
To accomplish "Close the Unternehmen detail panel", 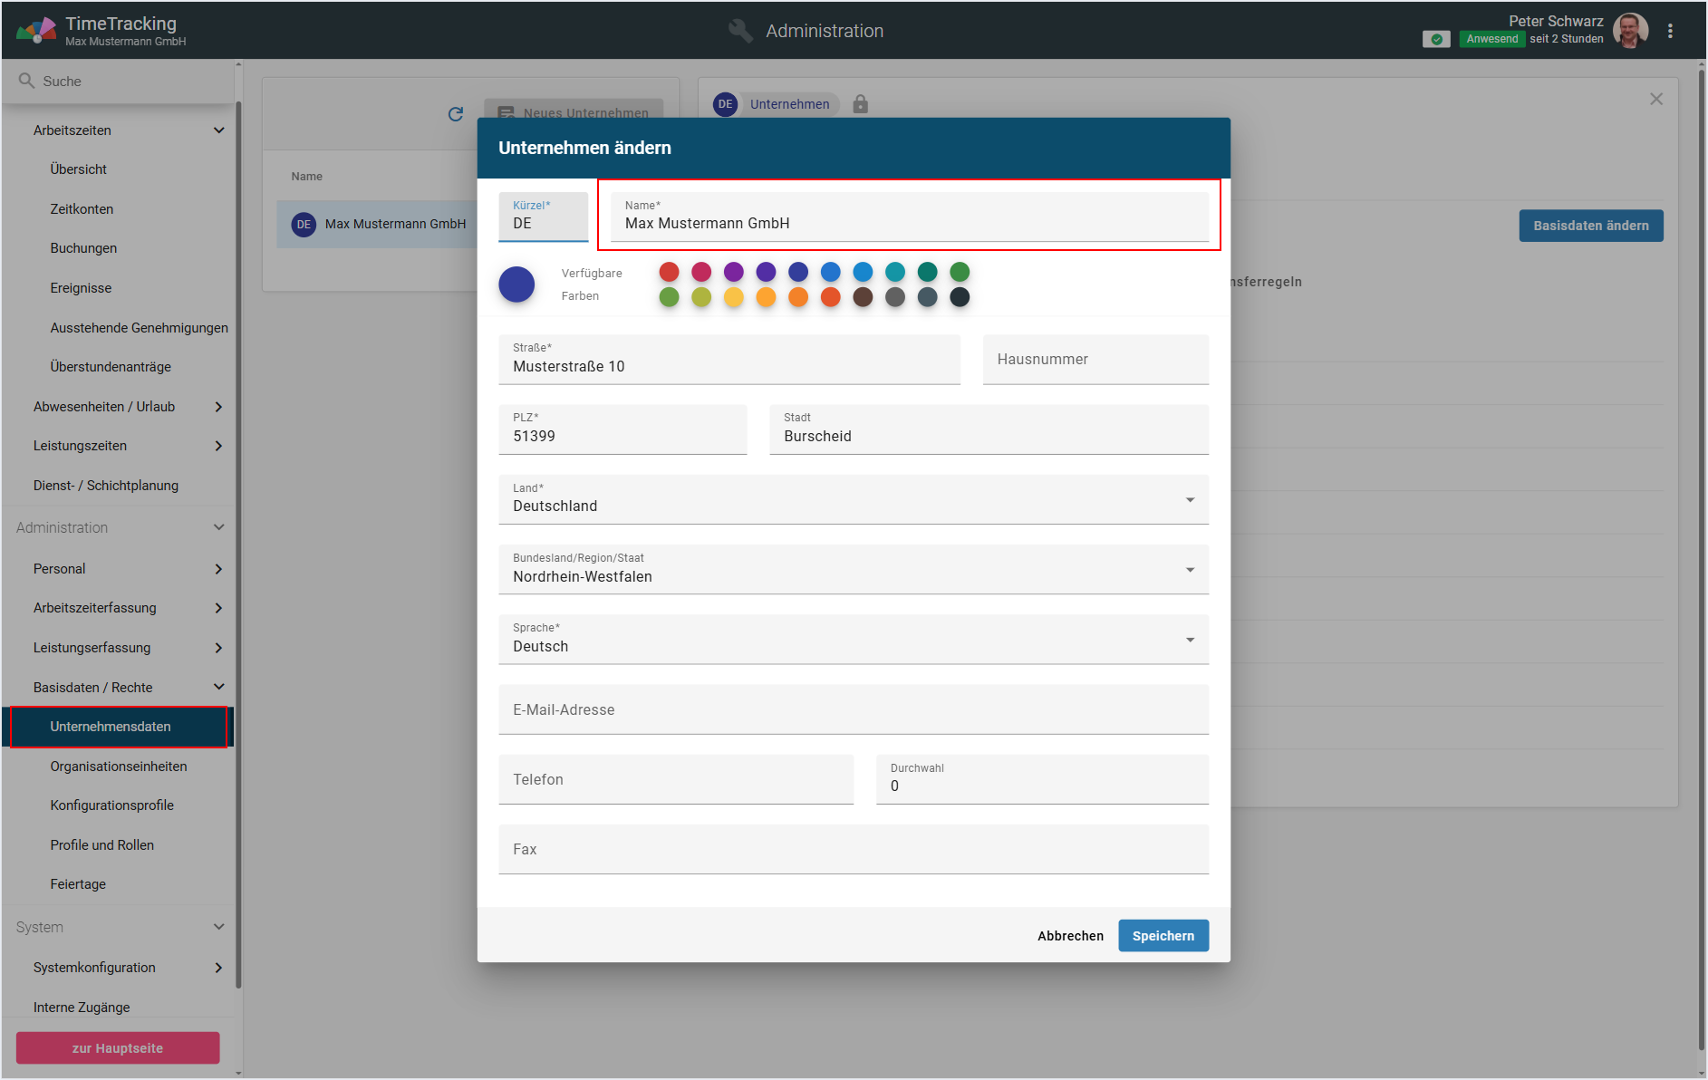I will tap(1656, 99).
